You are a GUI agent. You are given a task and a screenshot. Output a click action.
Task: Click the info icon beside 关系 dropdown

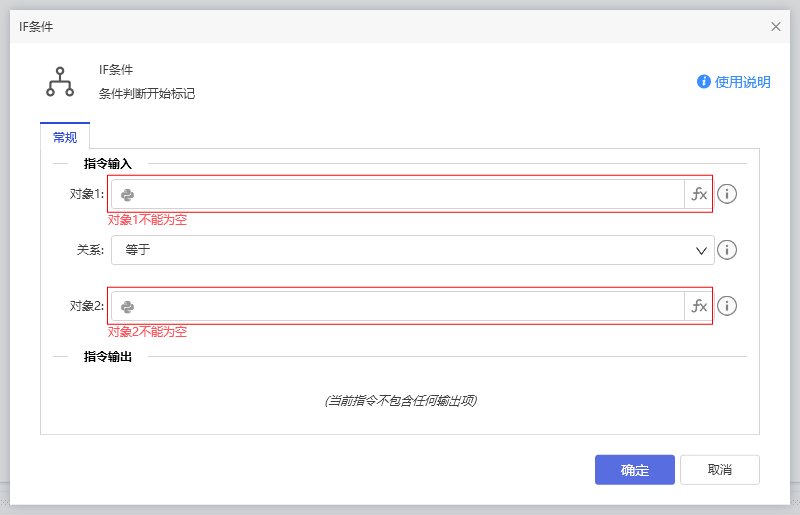(728, 250)
